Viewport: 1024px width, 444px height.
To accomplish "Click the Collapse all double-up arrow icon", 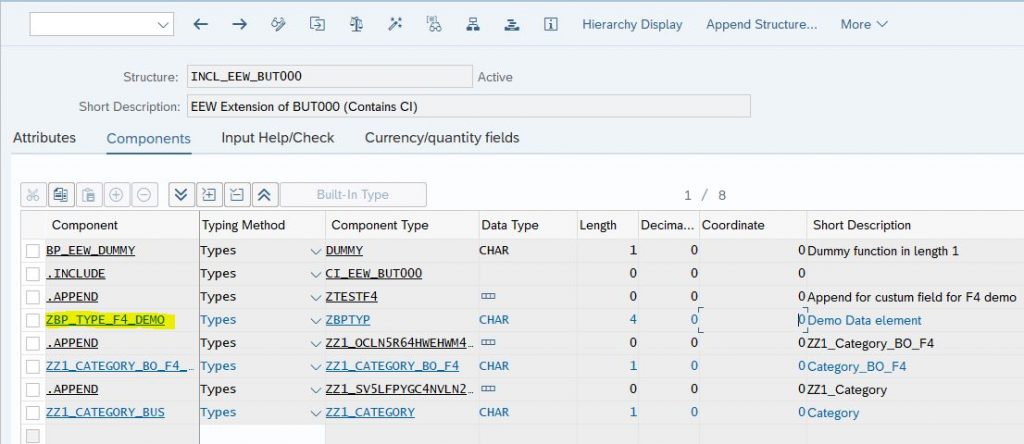I will point(265,195).
